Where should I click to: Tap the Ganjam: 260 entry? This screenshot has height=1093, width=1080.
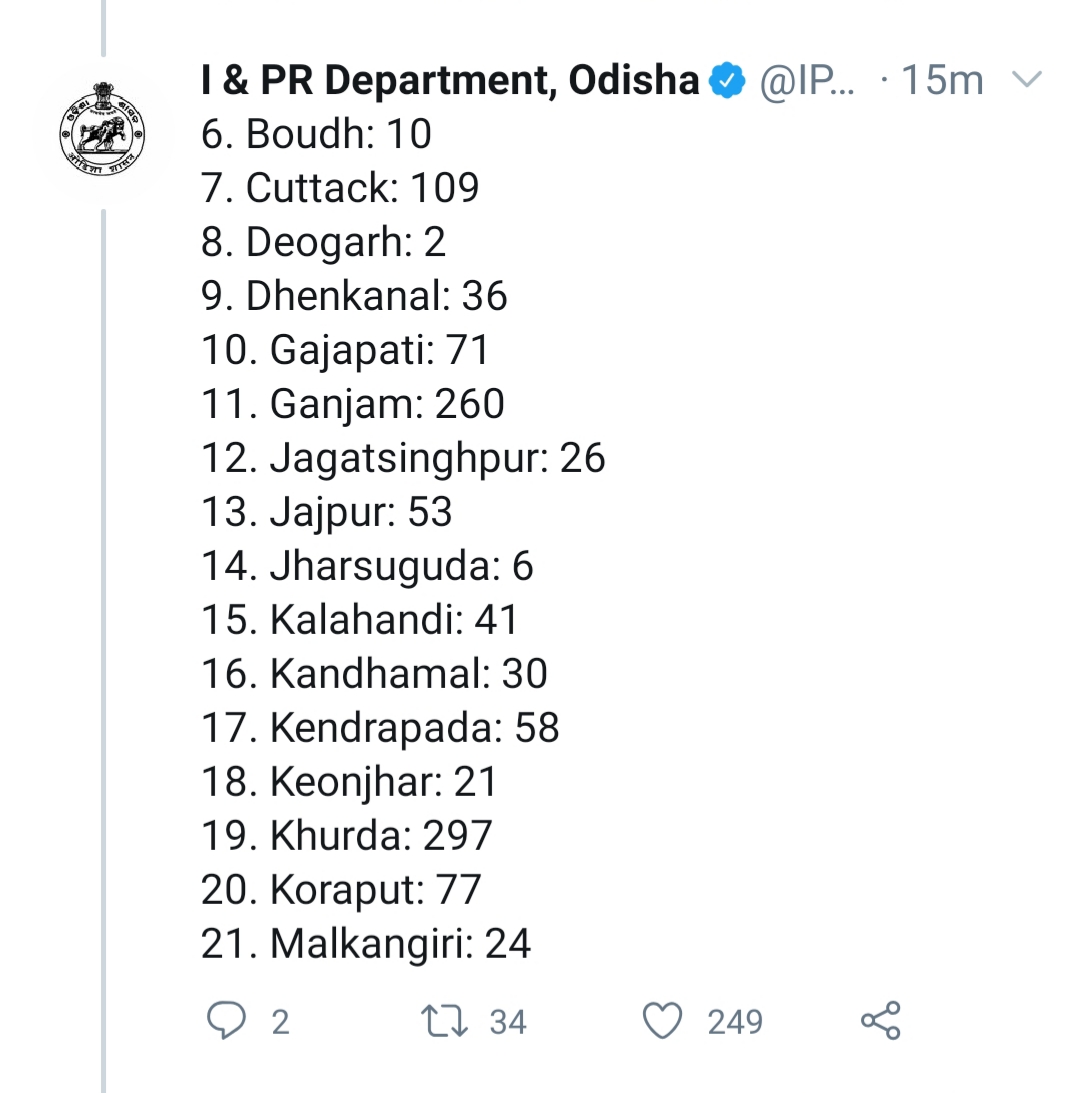pos(352,403)
